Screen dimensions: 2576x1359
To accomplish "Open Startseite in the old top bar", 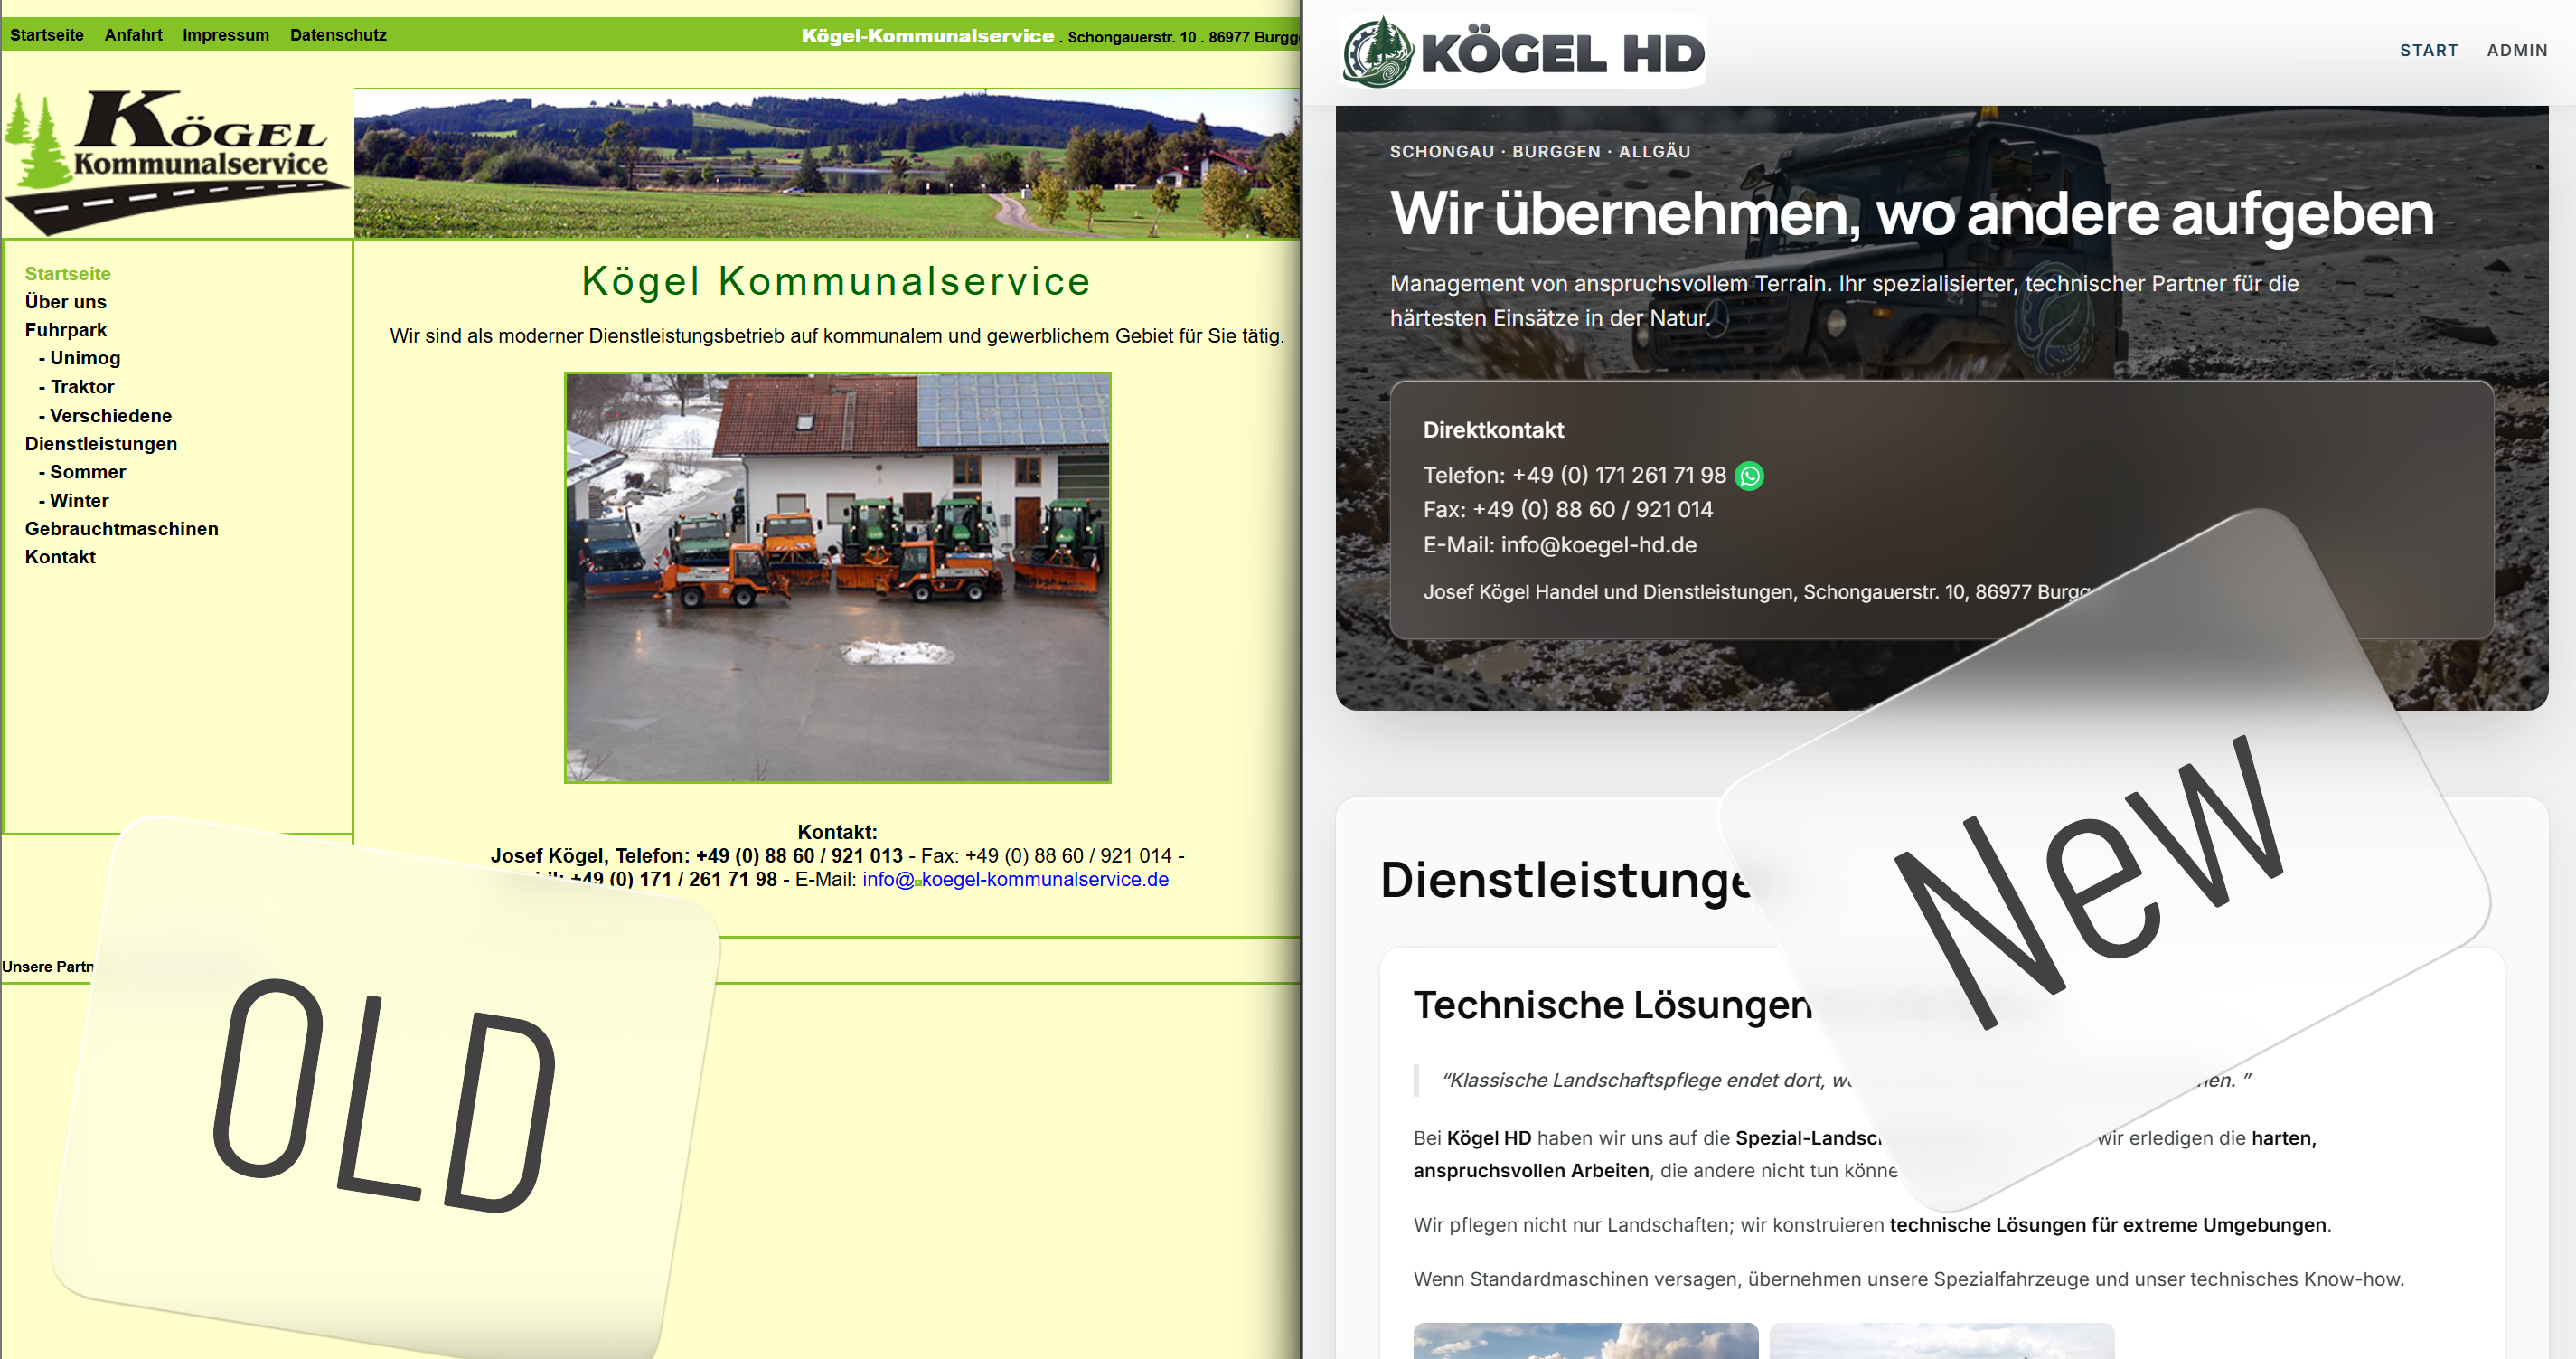I will (x=47, y=35).
